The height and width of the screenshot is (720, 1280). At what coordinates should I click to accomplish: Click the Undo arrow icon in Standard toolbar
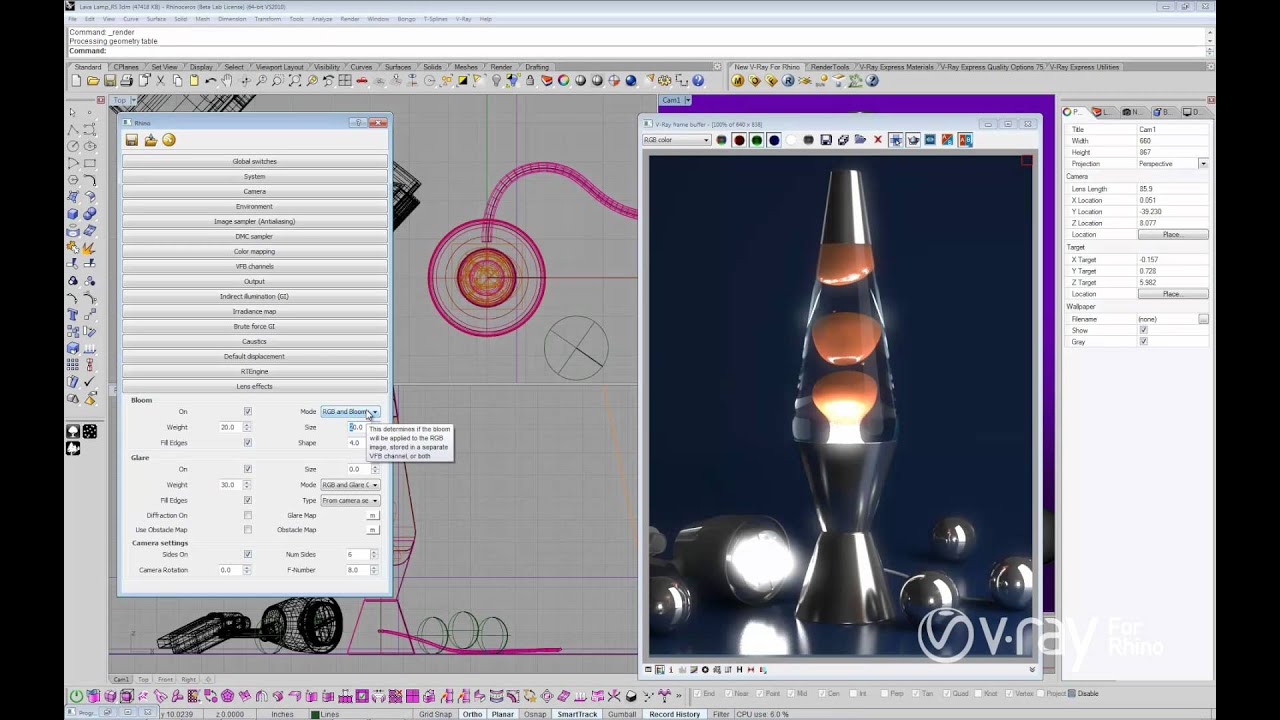[211, 81]
